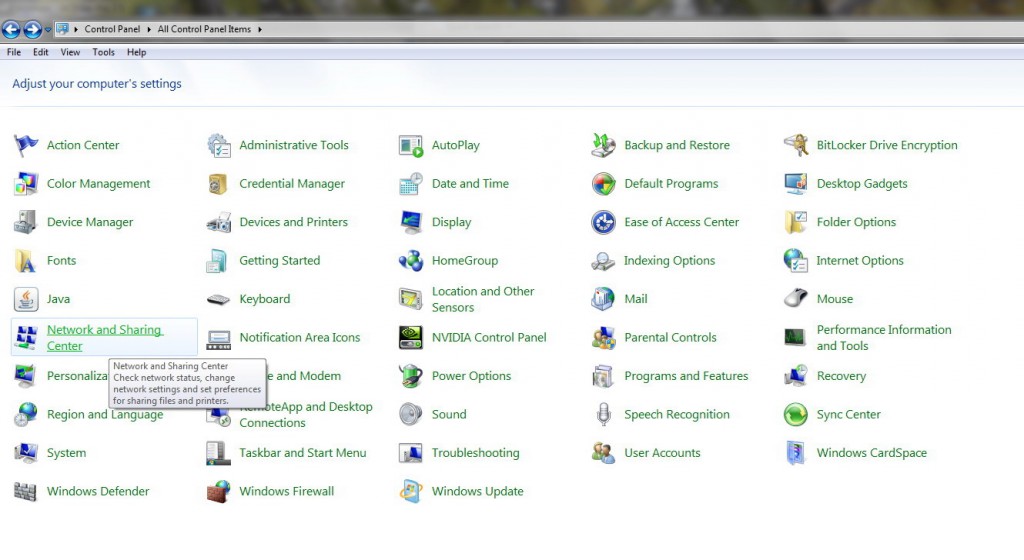Expand arrow after All Control Panel Items
This screenshot has width=1024, height=560.
pos(260,29)
